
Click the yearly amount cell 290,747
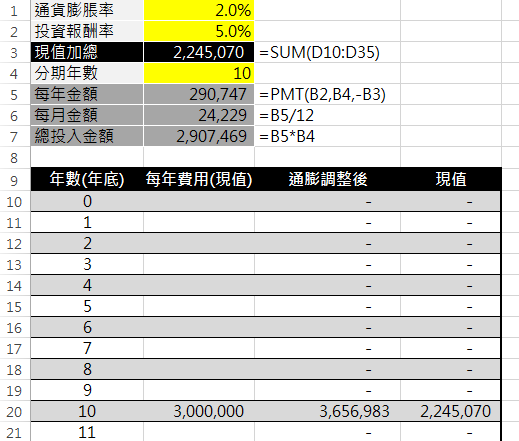pyautogui.click(x=199, y=94)
